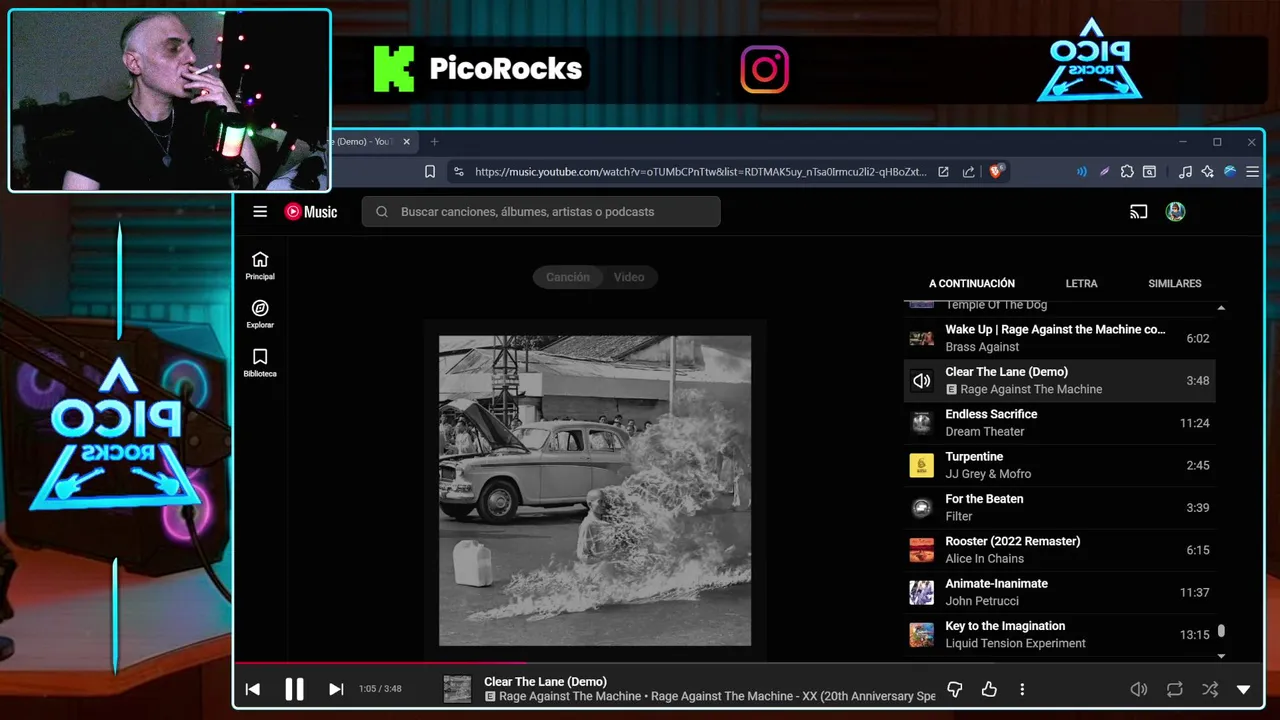This screenshot has height=720, width=1280.
Task: Play For the Beaten in queue
Action: [x=1059, y=507]
